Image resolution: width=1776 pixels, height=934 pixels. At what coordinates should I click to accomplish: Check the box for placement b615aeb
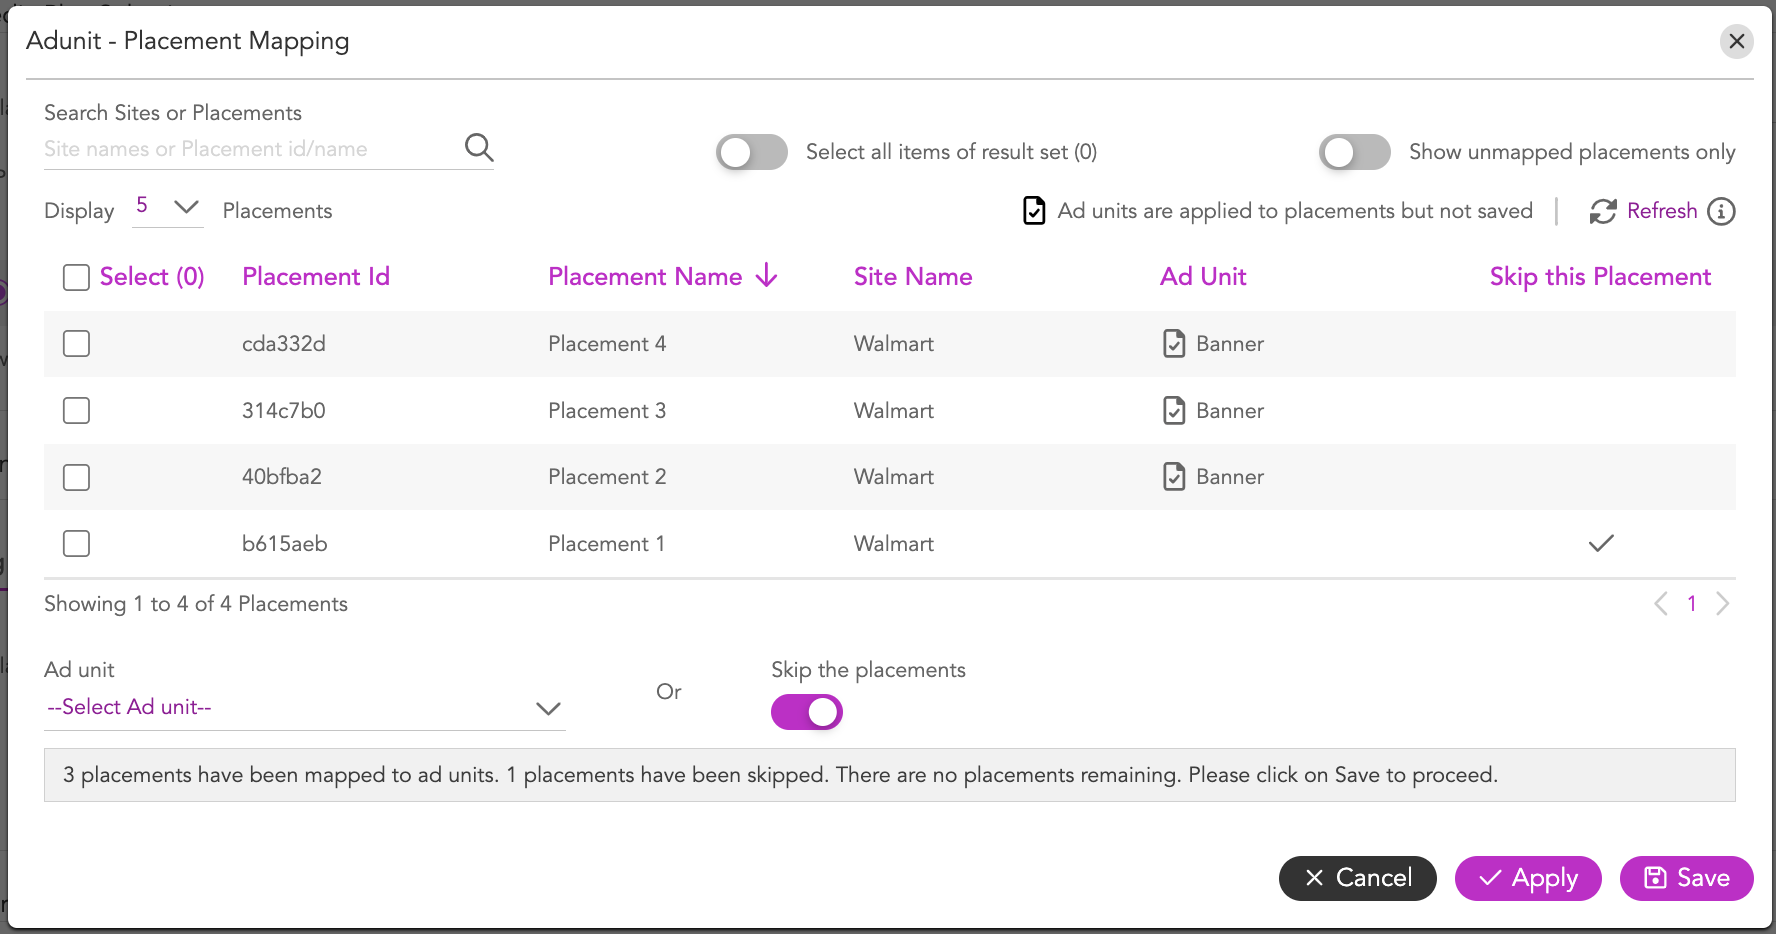[x=76, y=543]
